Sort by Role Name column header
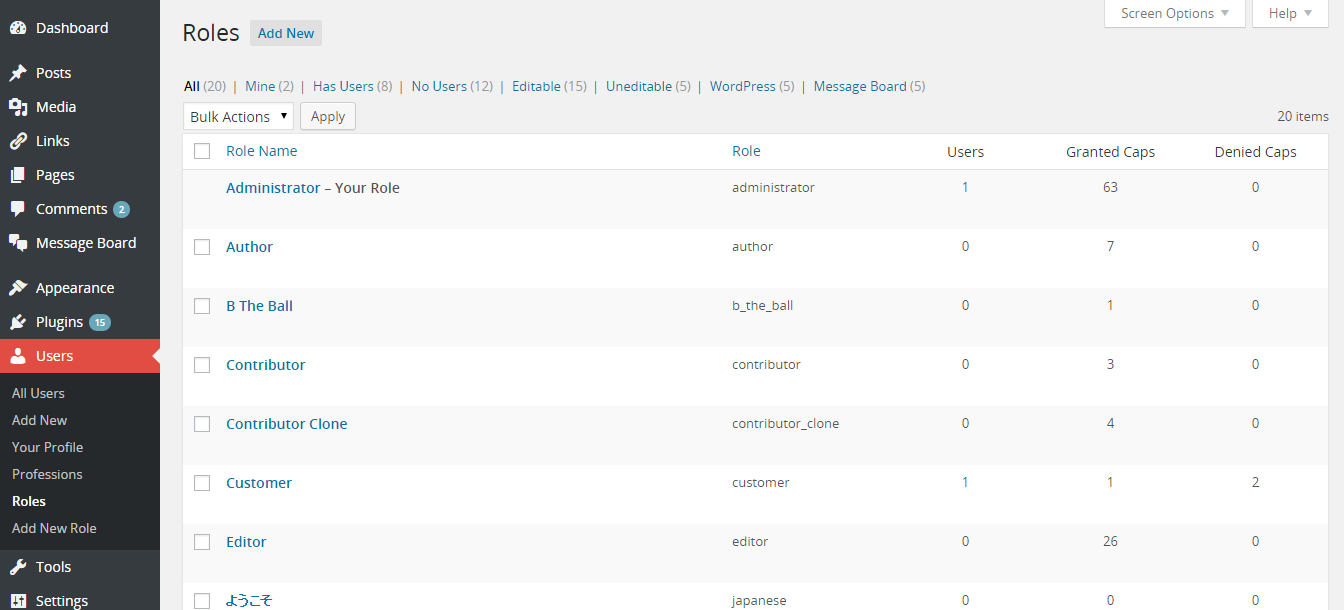 click(x=262, y=151)
